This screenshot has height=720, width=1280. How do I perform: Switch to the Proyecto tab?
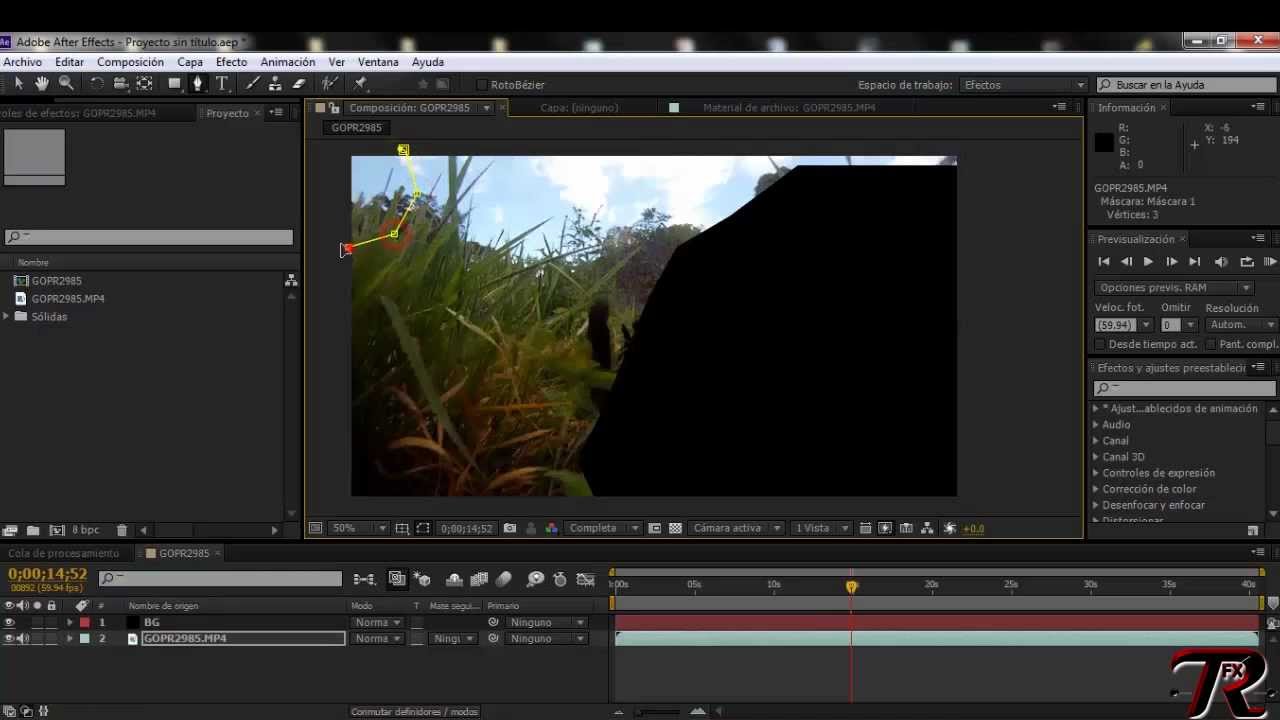[227, 113]
